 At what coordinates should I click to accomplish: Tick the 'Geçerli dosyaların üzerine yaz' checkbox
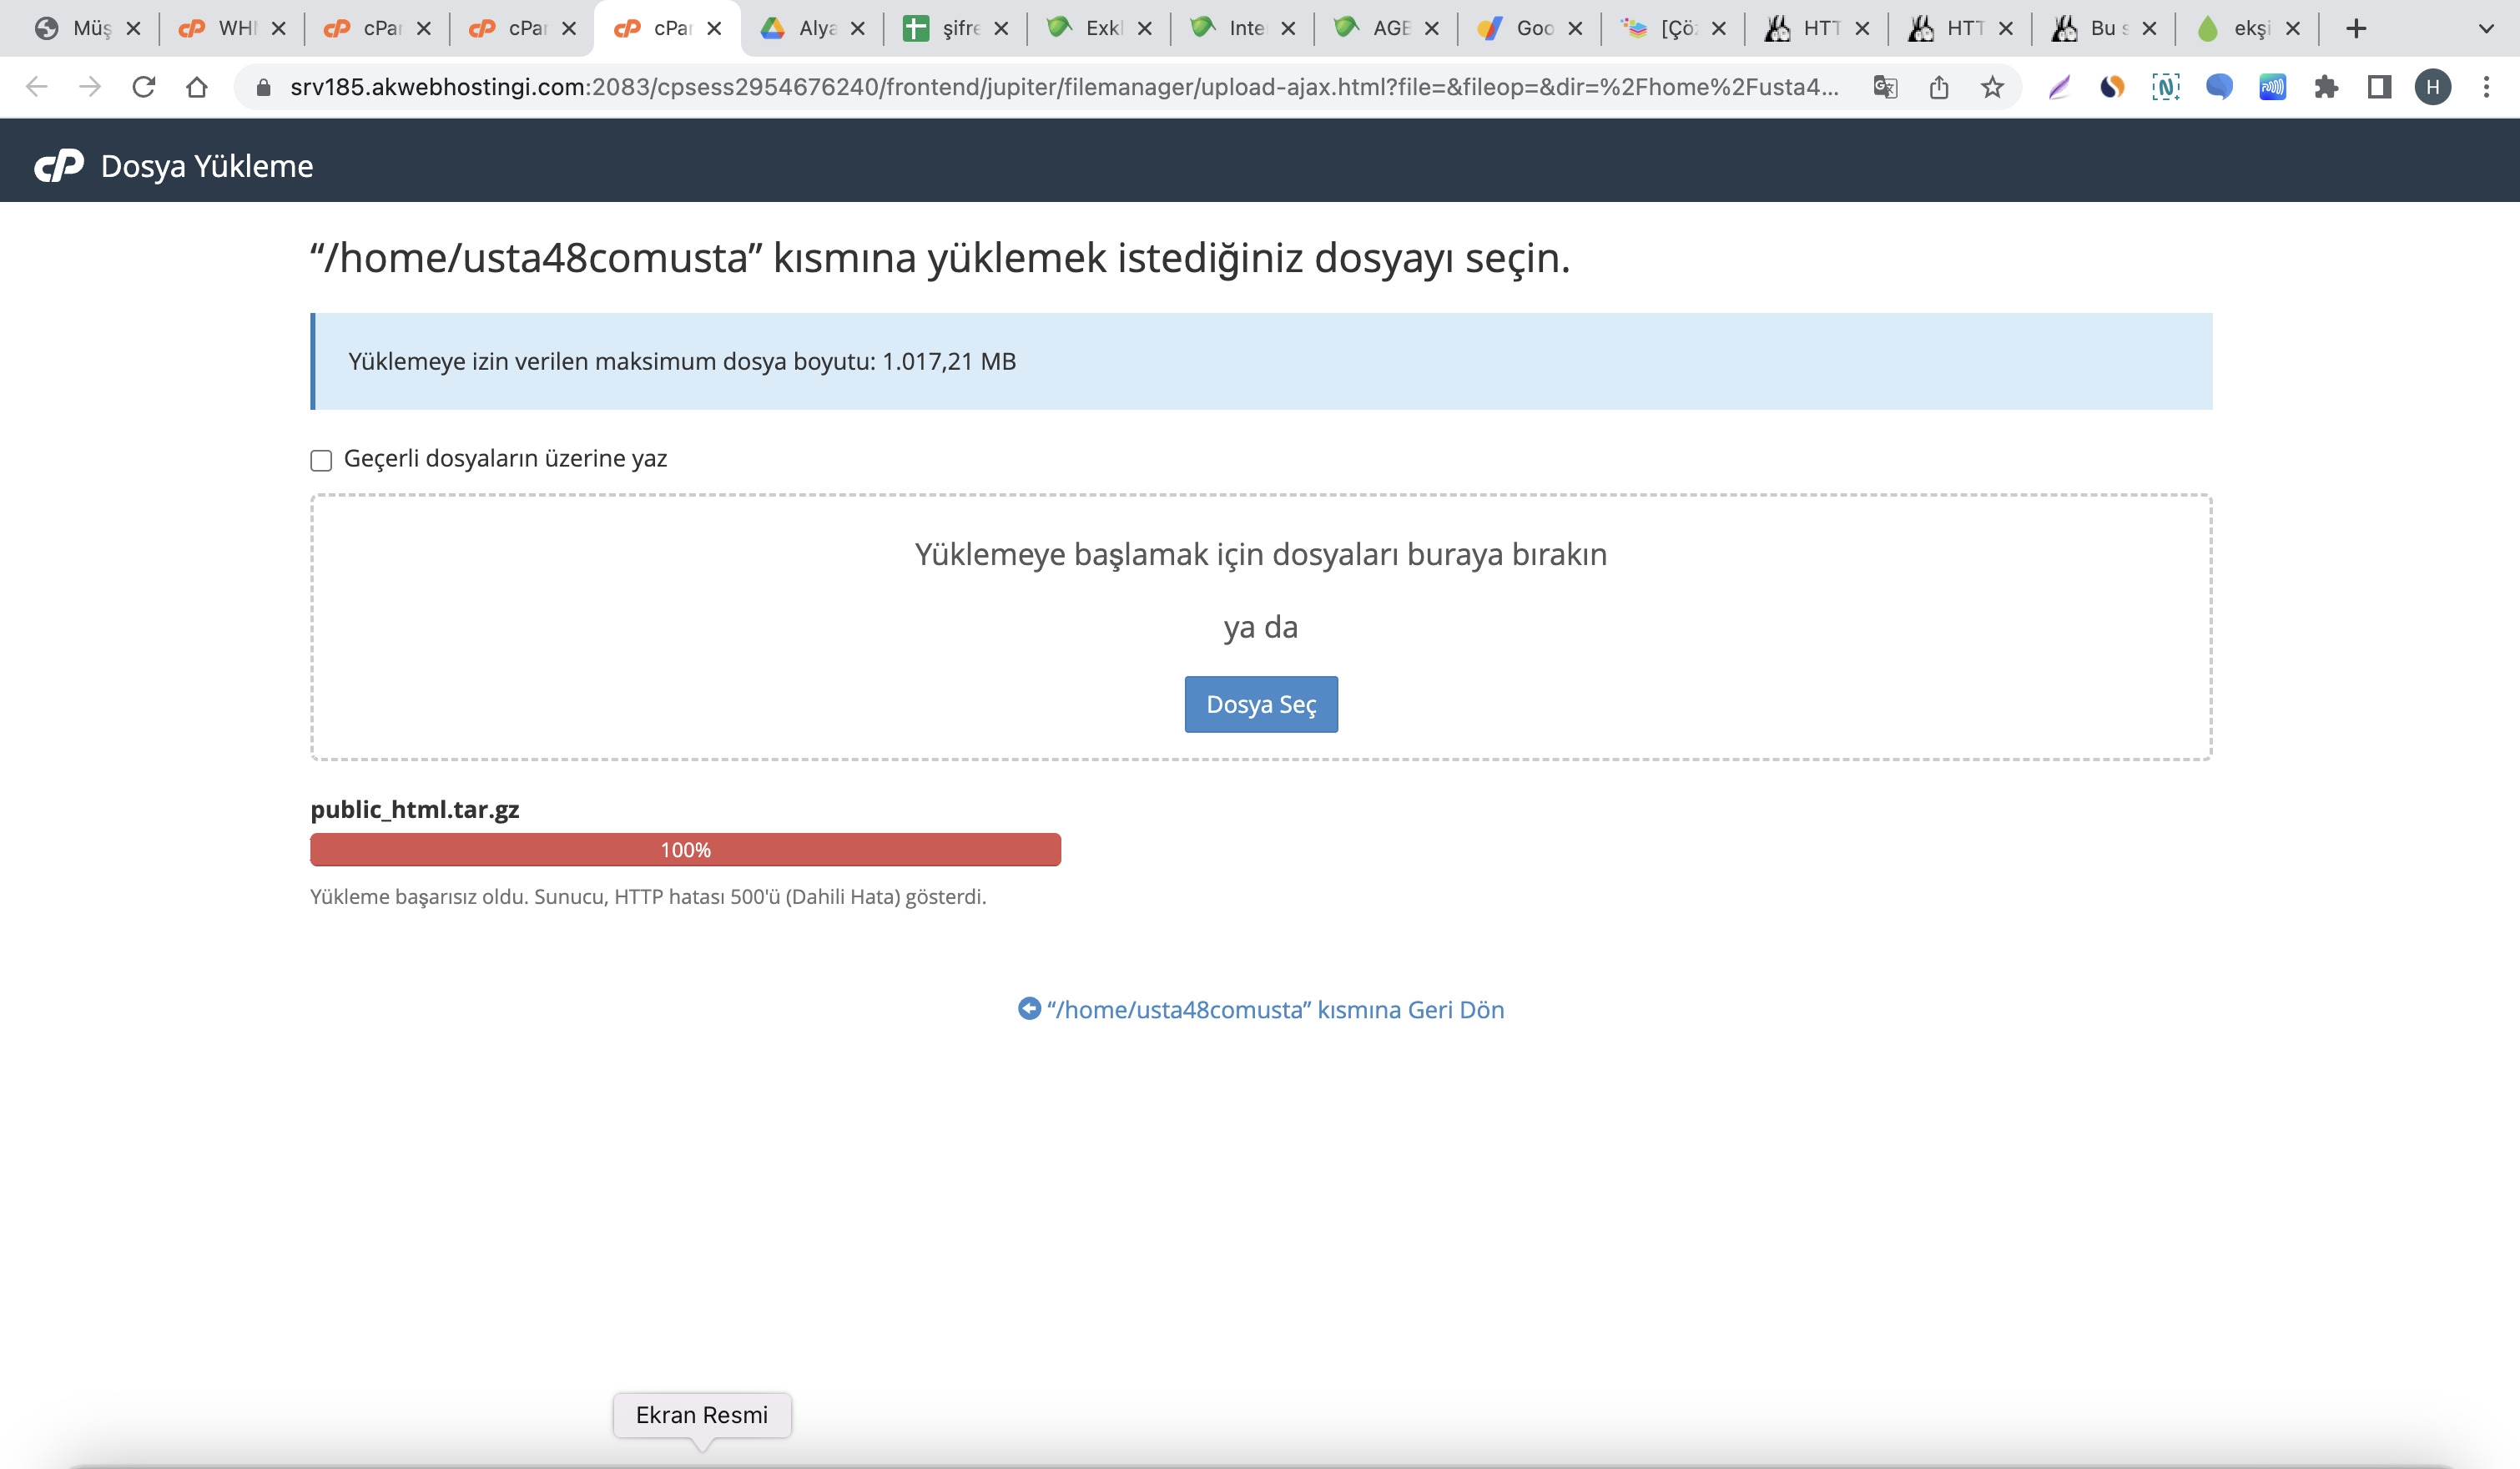click(321, 460)
